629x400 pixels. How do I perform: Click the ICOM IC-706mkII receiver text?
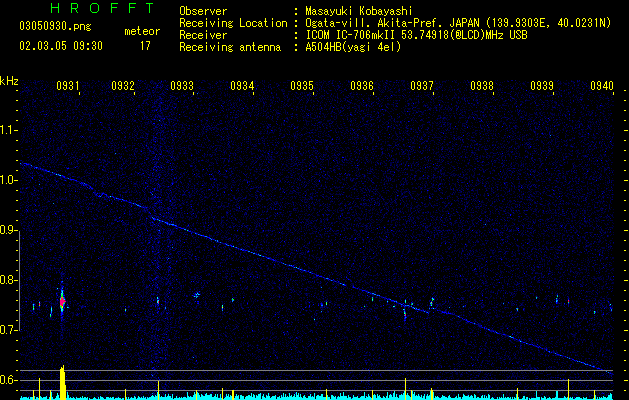(352, 35)
